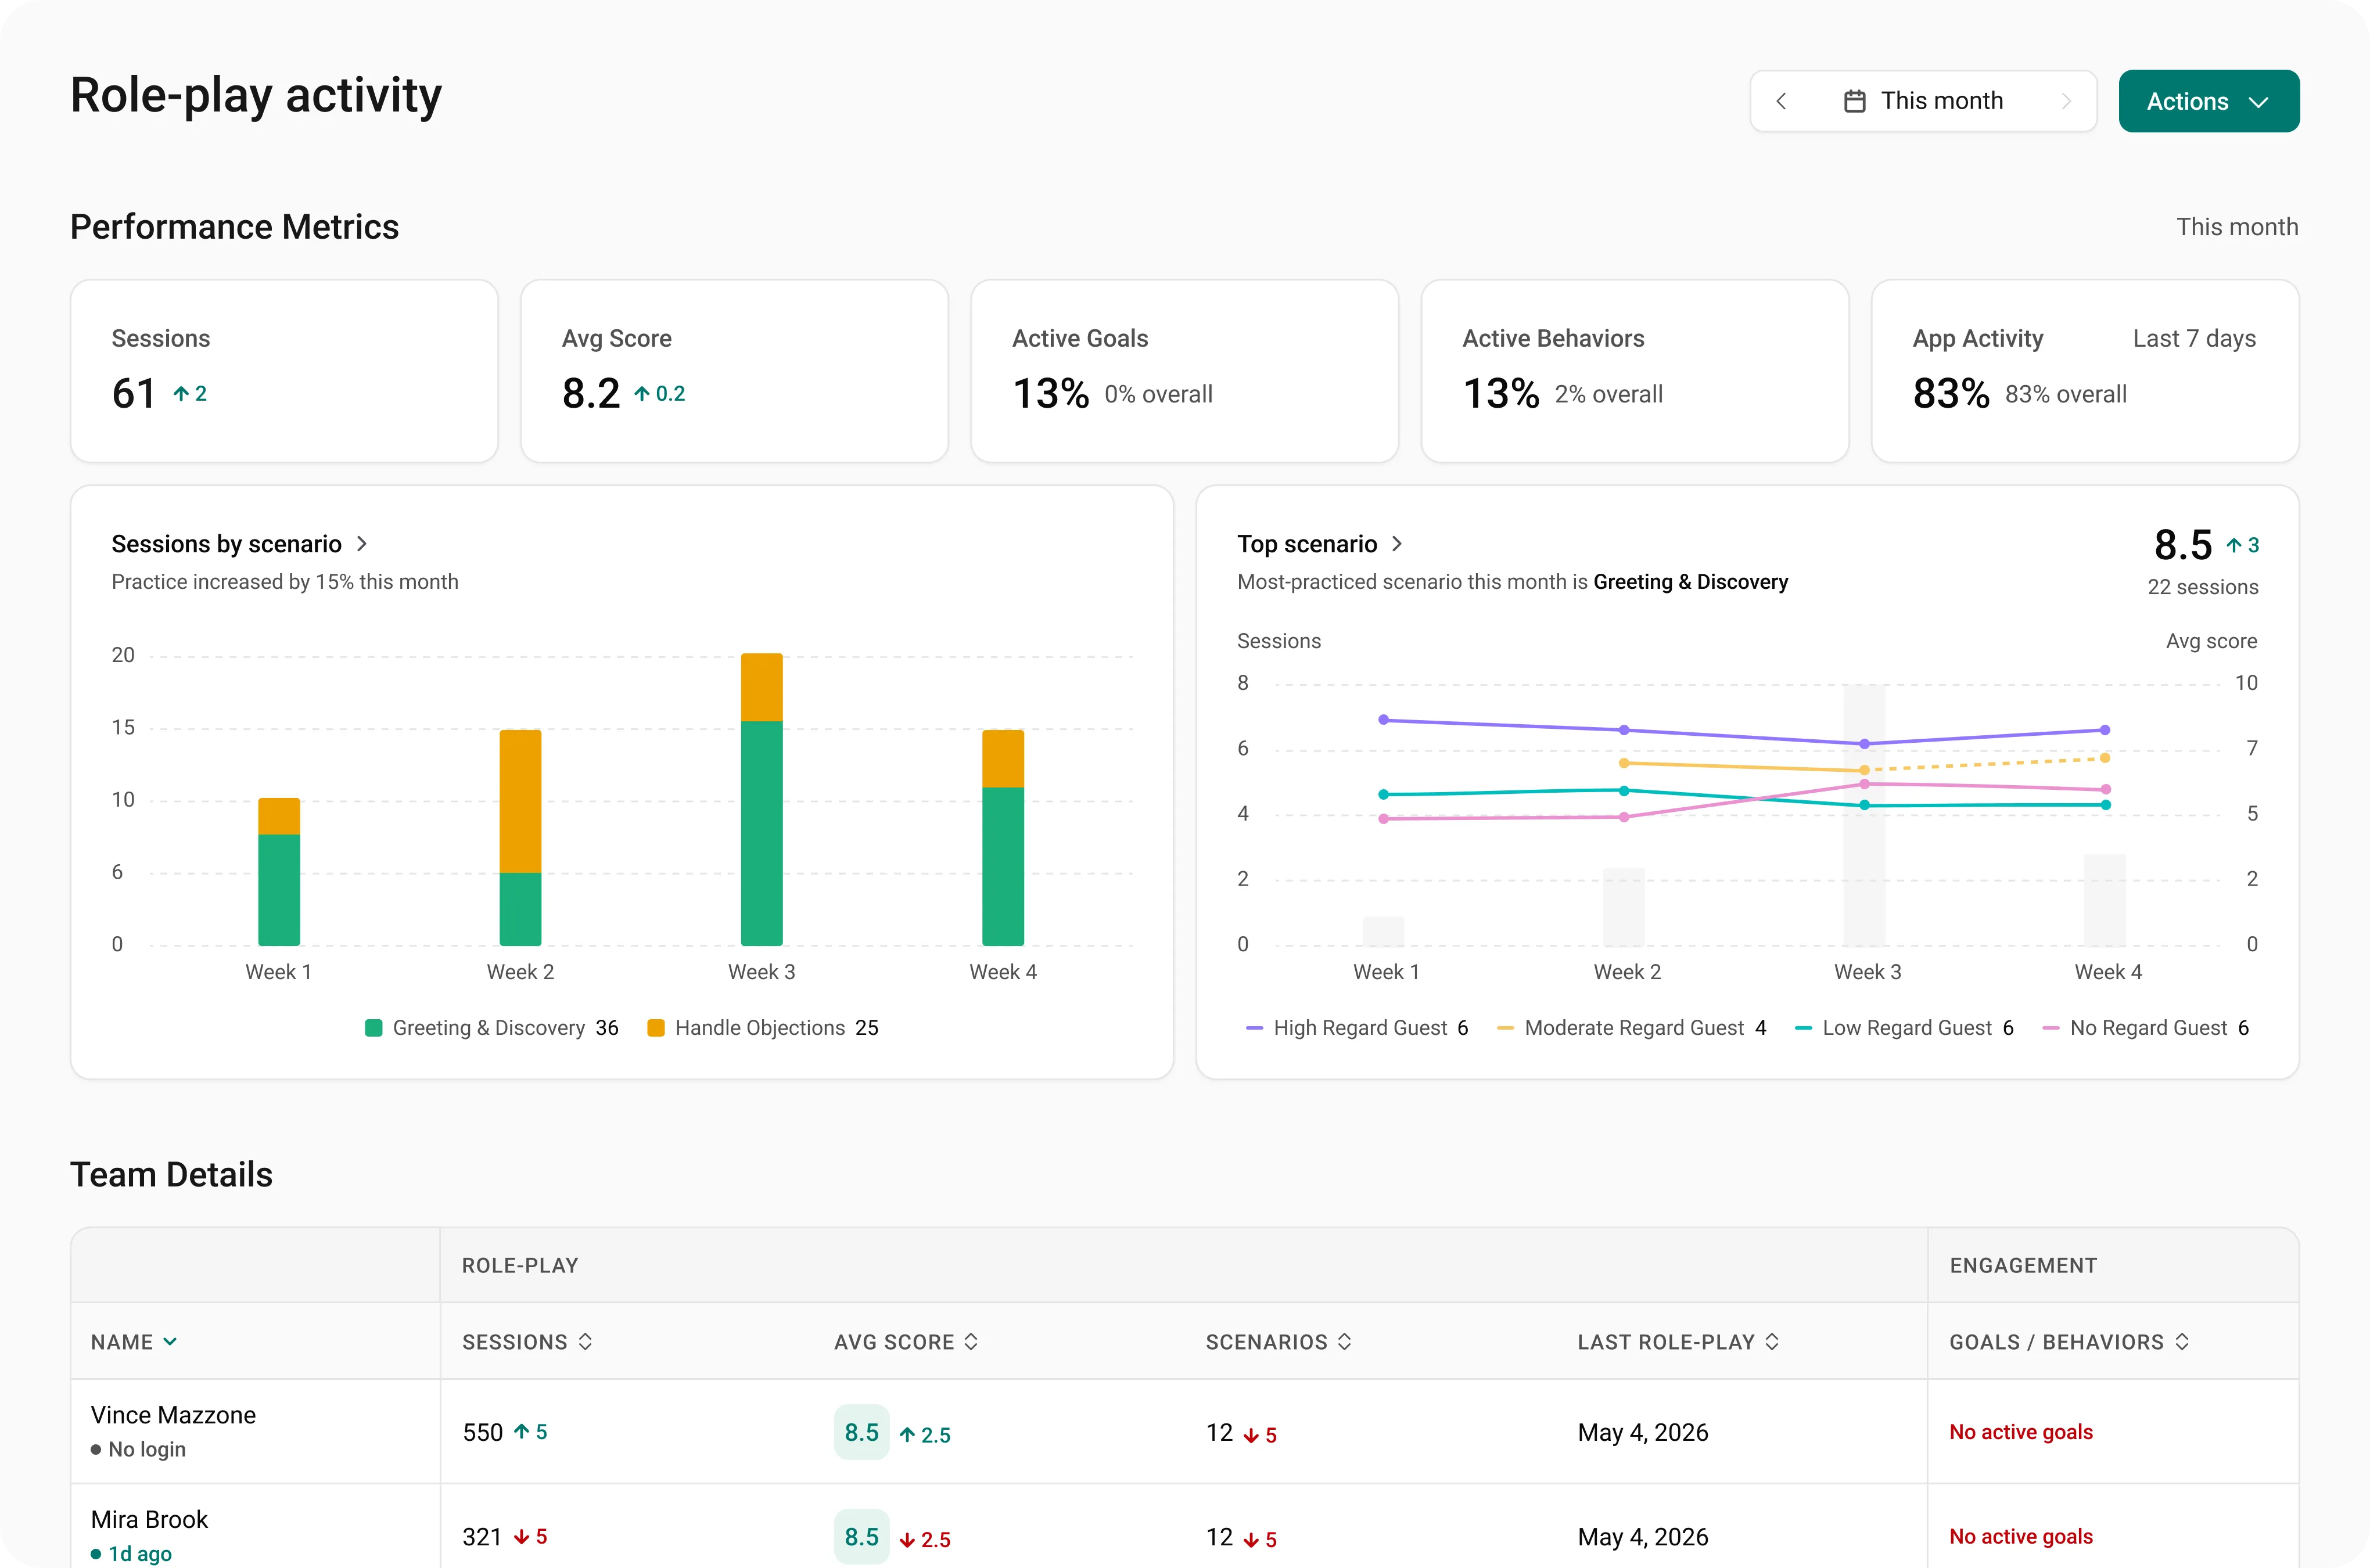Click Vince Mazzone's No active goals text
Viewport: 2370px width, 1568px height.
pyautogui.click(x=2021, y=1432)
